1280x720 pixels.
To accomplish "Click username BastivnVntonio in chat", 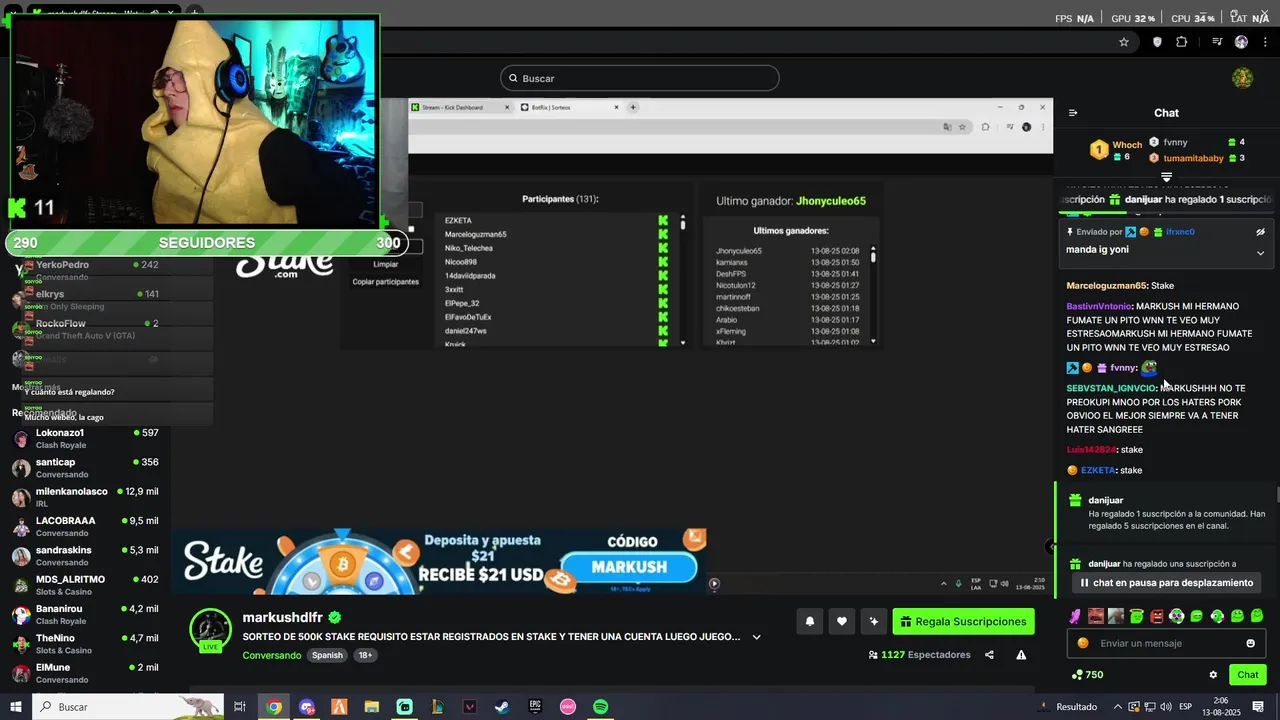I will tap(1099, 306).
